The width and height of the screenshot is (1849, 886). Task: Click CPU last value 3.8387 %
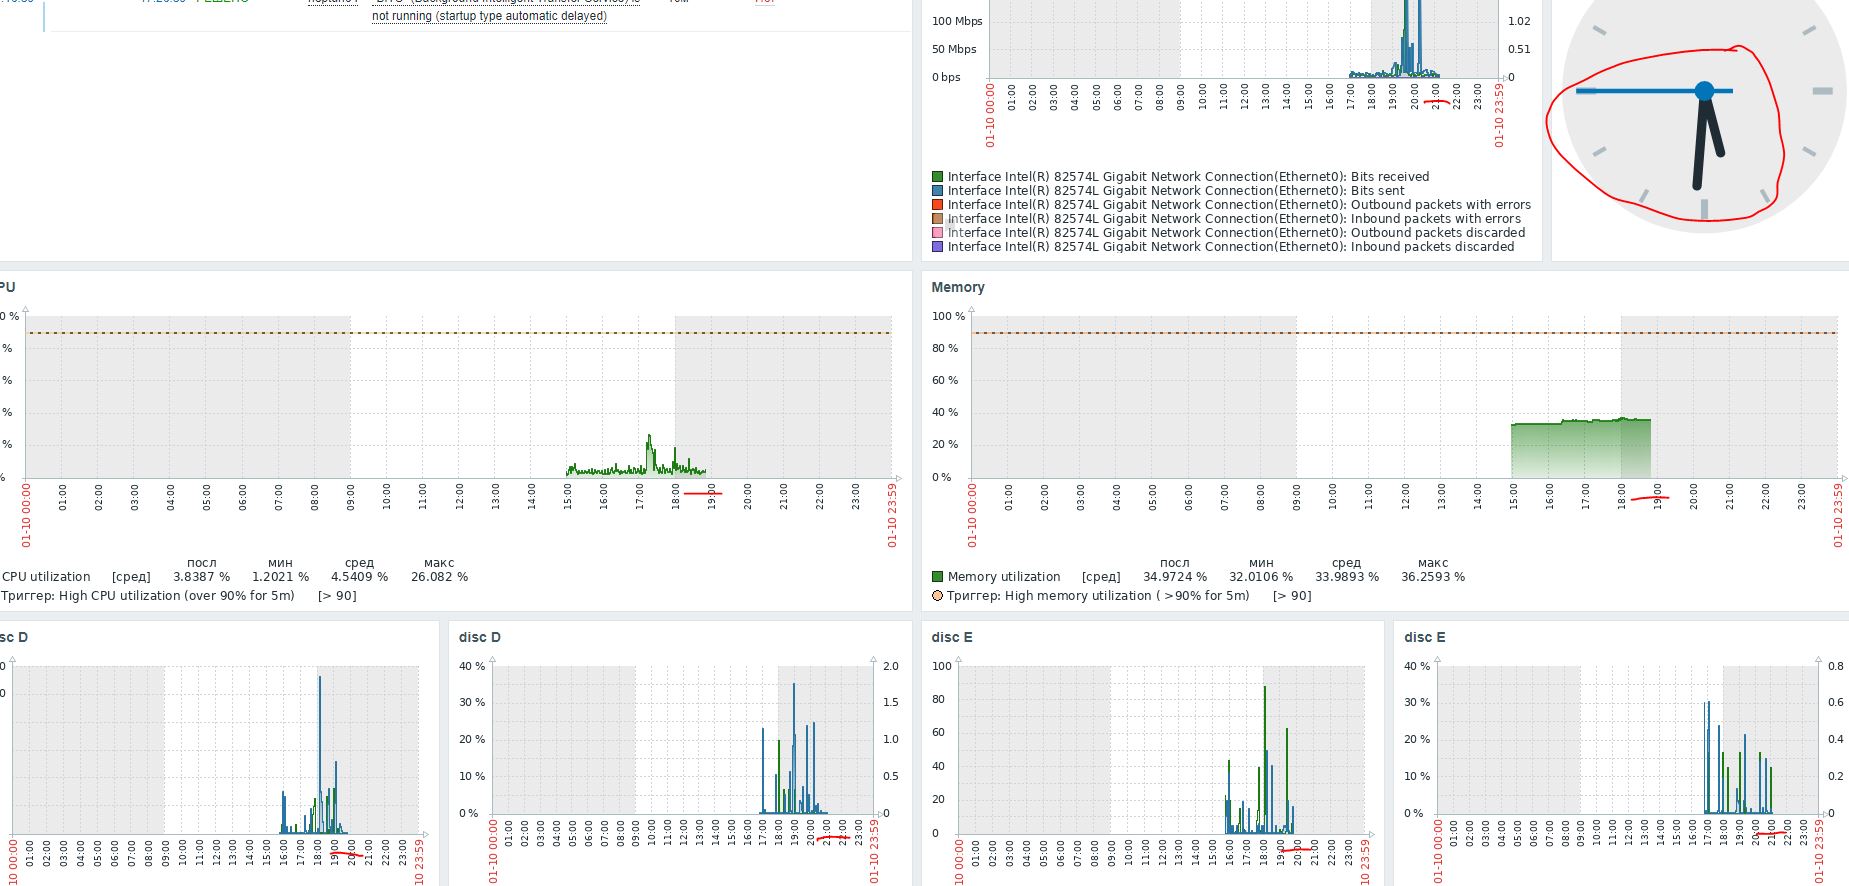(201, 577)
